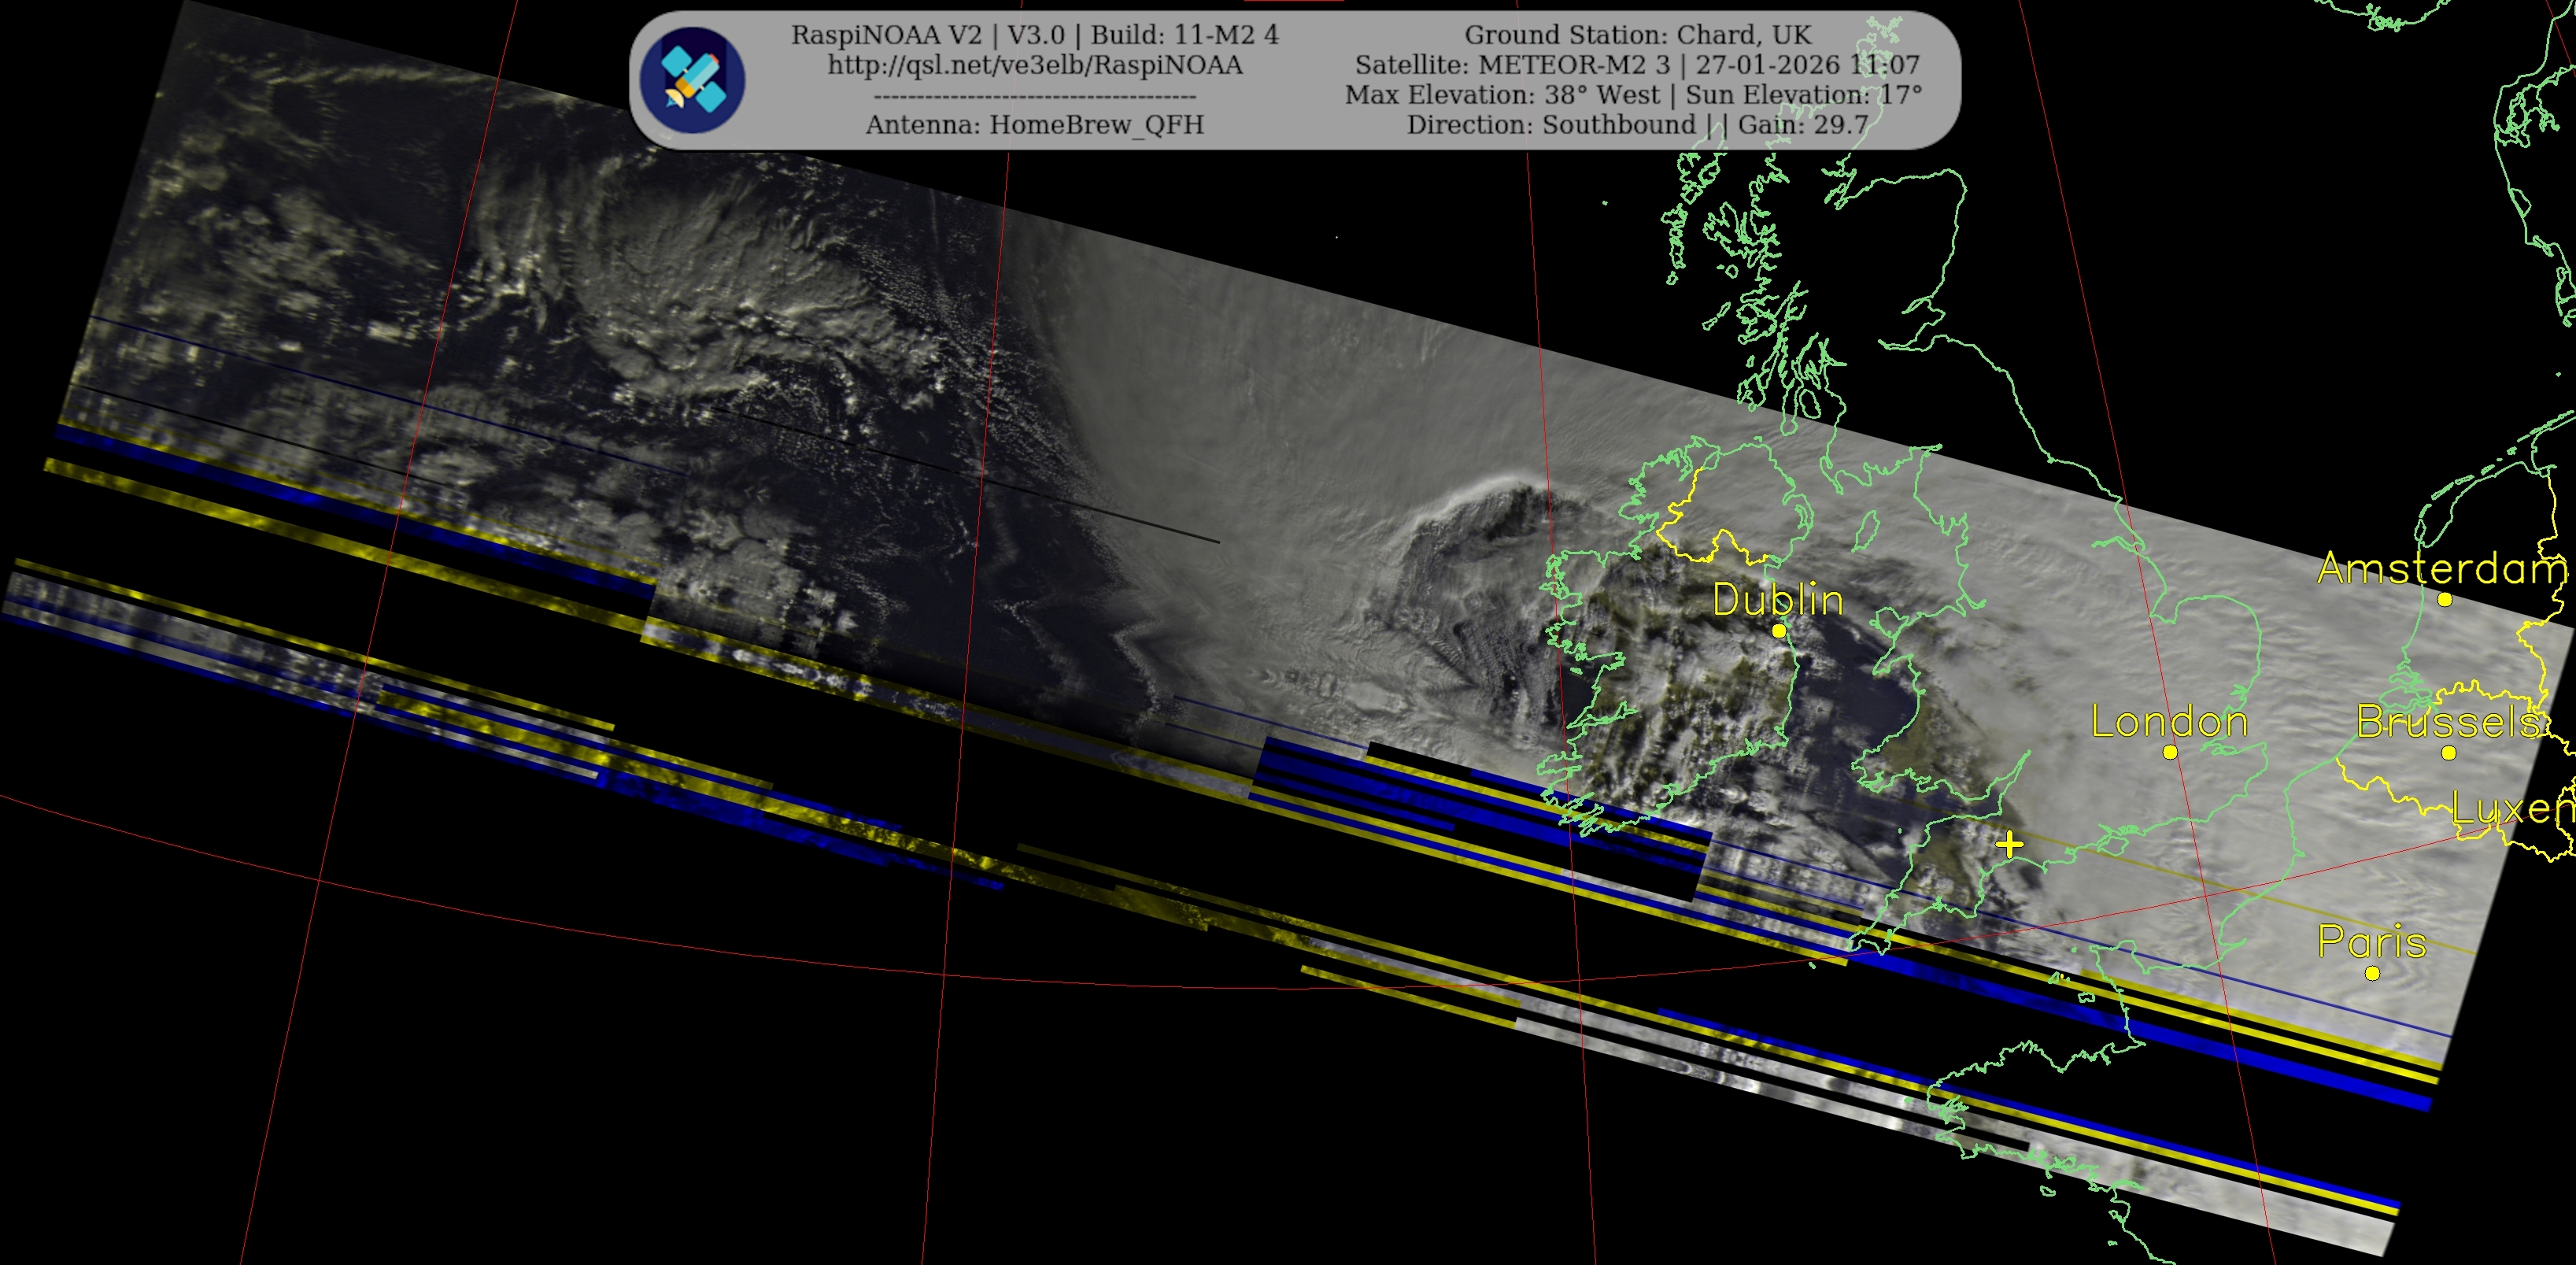
Task: Click the RaspiNOAA V2 build version text
Action: (x=1034, y=35)
